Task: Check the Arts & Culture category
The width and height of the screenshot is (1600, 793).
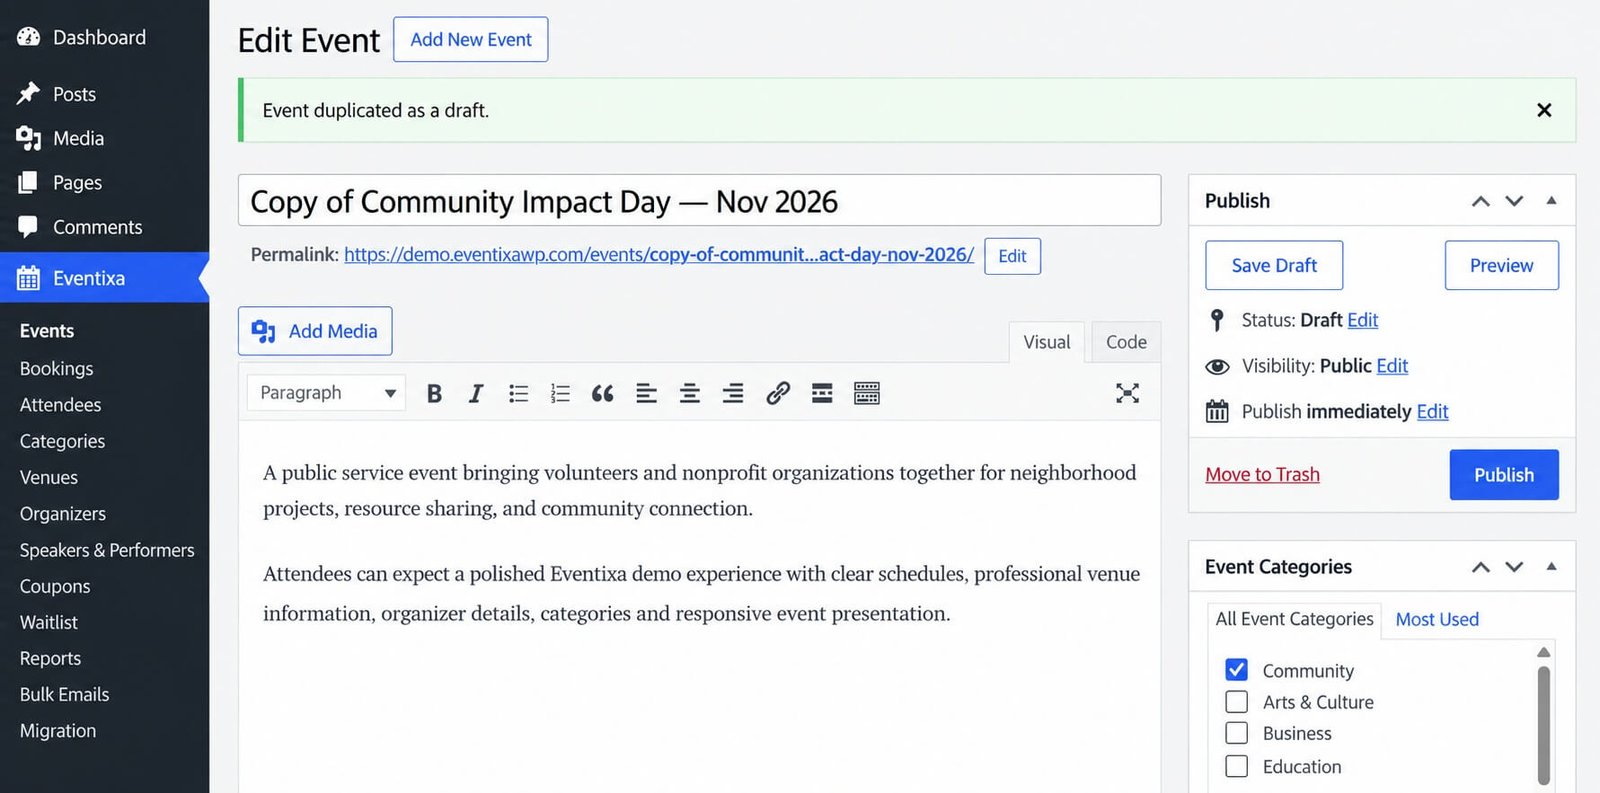Action: pyautogui.click(x=1237, y=702)
